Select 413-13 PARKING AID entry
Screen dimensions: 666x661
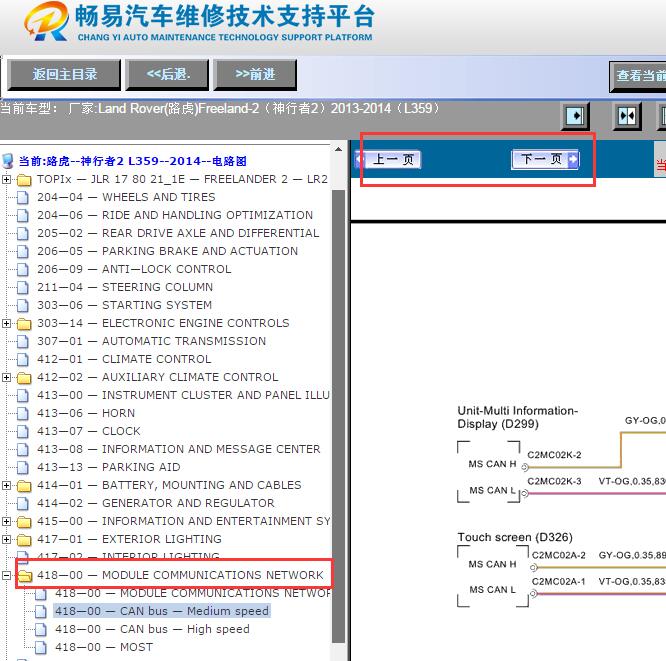pos(109,467)
